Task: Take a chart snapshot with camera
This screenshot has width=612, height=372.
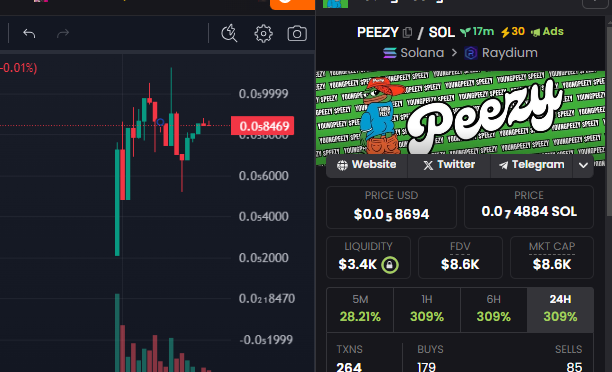Action: click(x=297, y=34)
